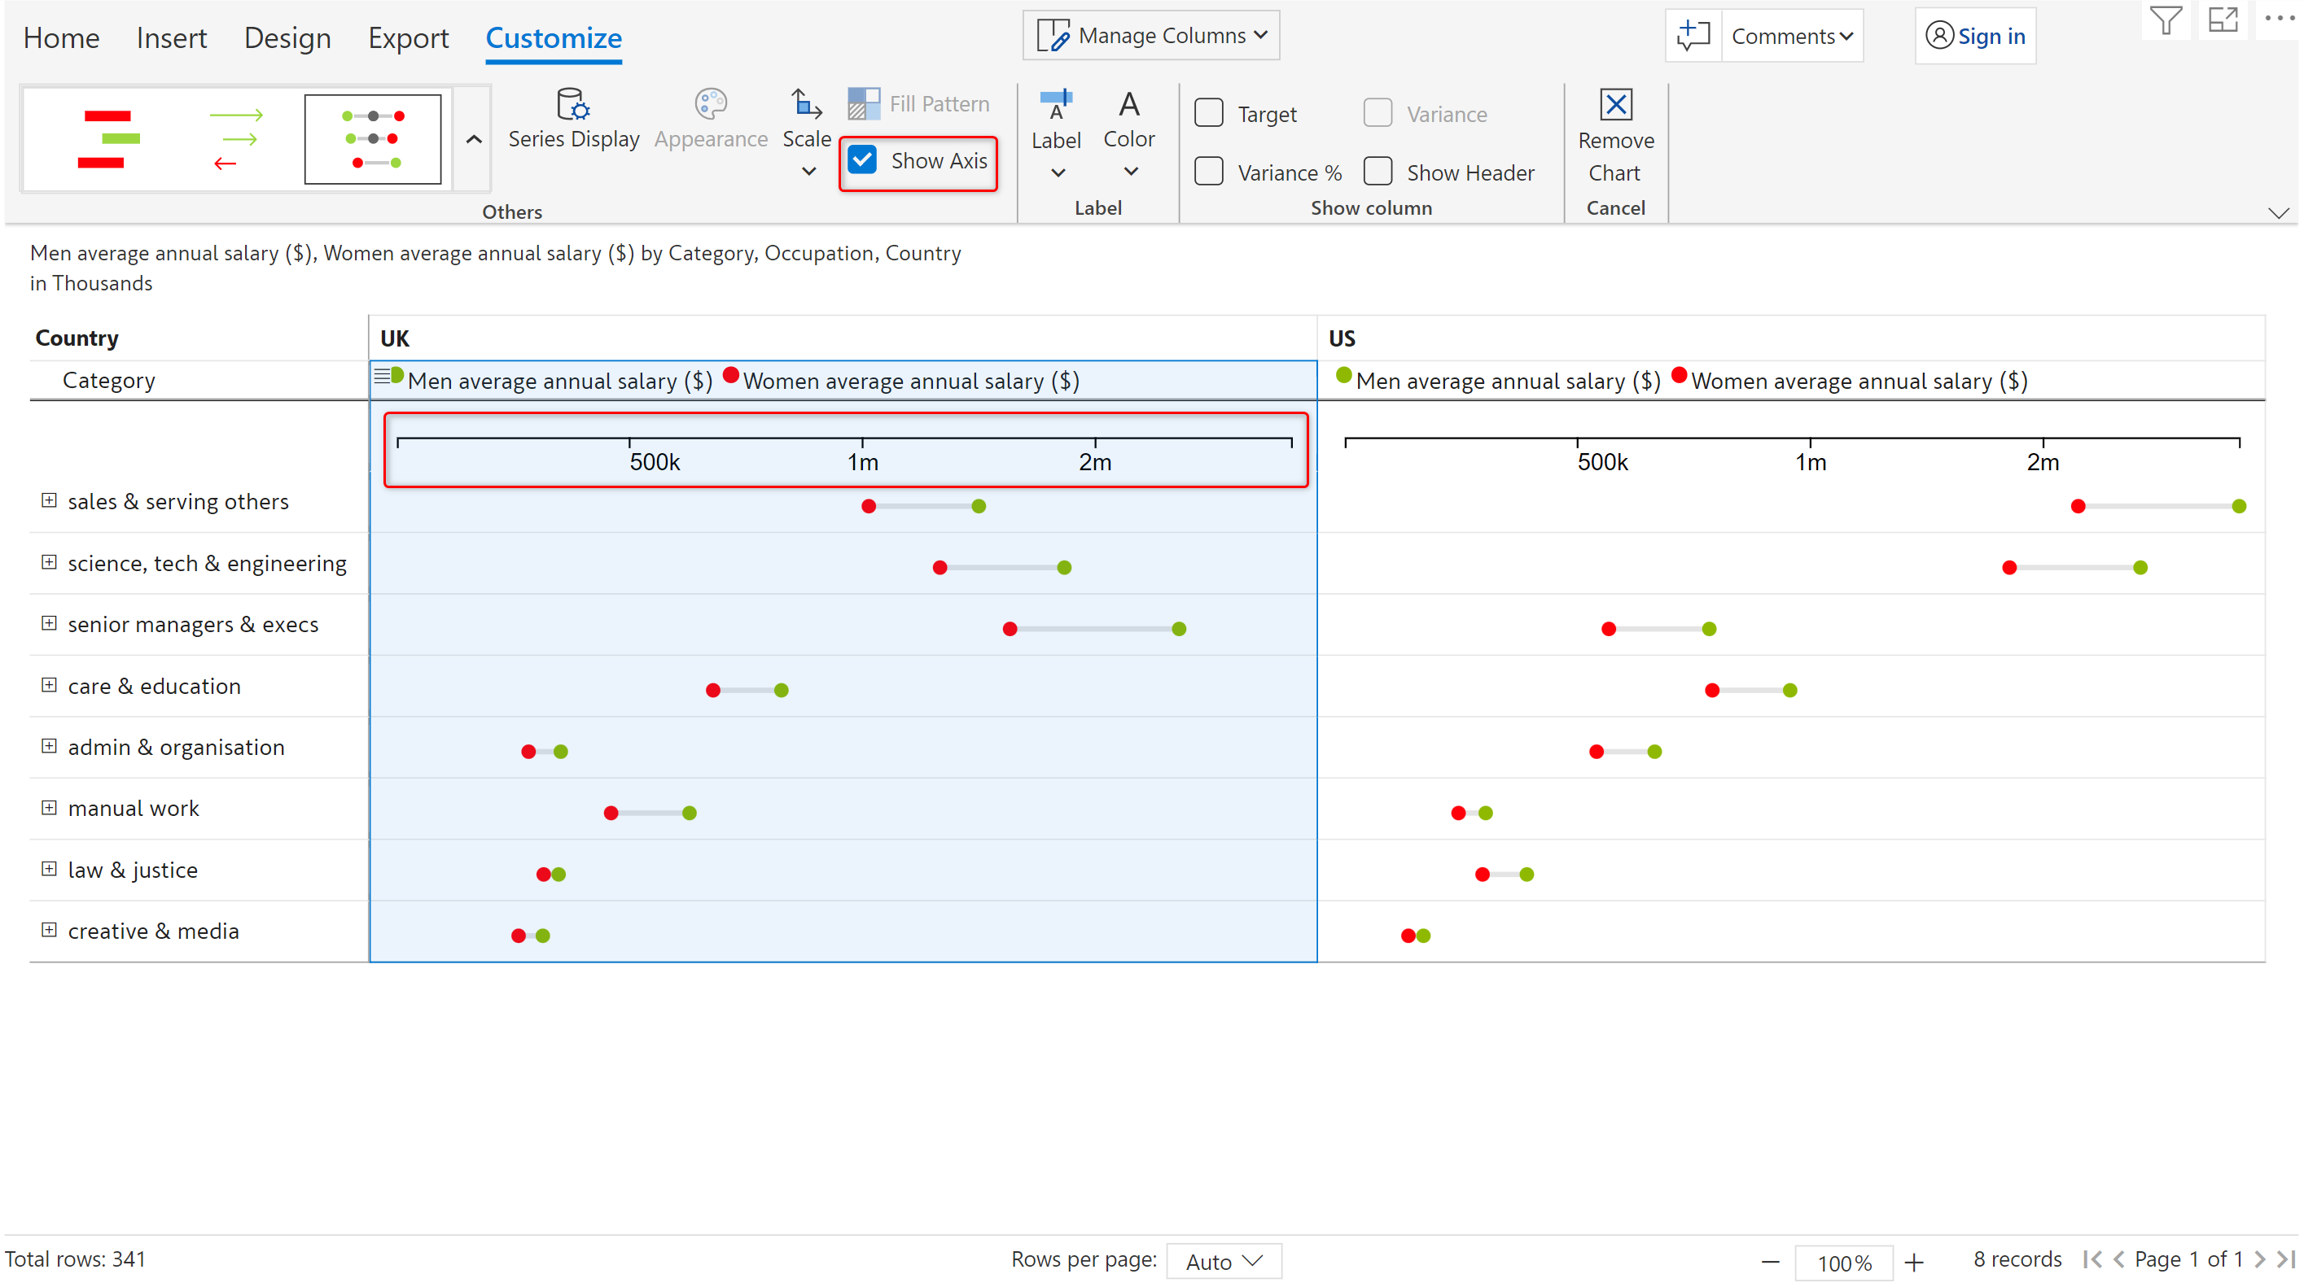Choose the red-green bar chart type
2304x1287 pixels.
[x=107, y=139]
